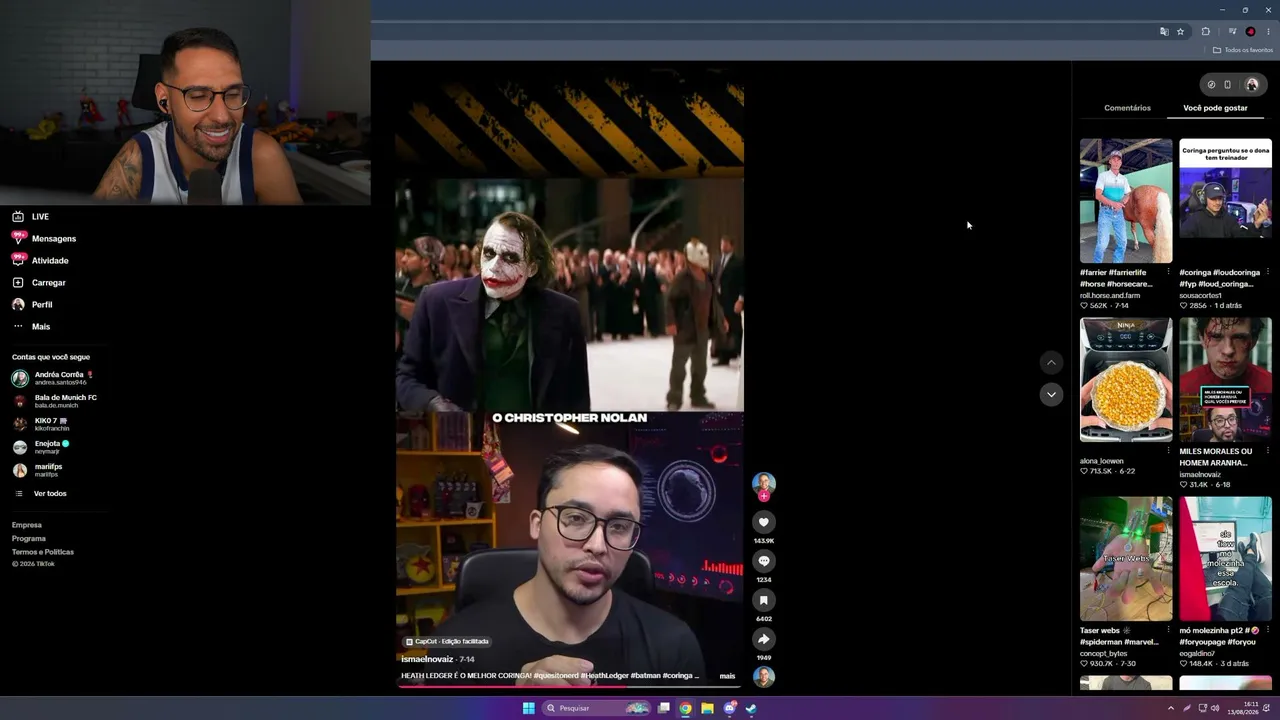Seek in the video progress bar

click(568, 687)
